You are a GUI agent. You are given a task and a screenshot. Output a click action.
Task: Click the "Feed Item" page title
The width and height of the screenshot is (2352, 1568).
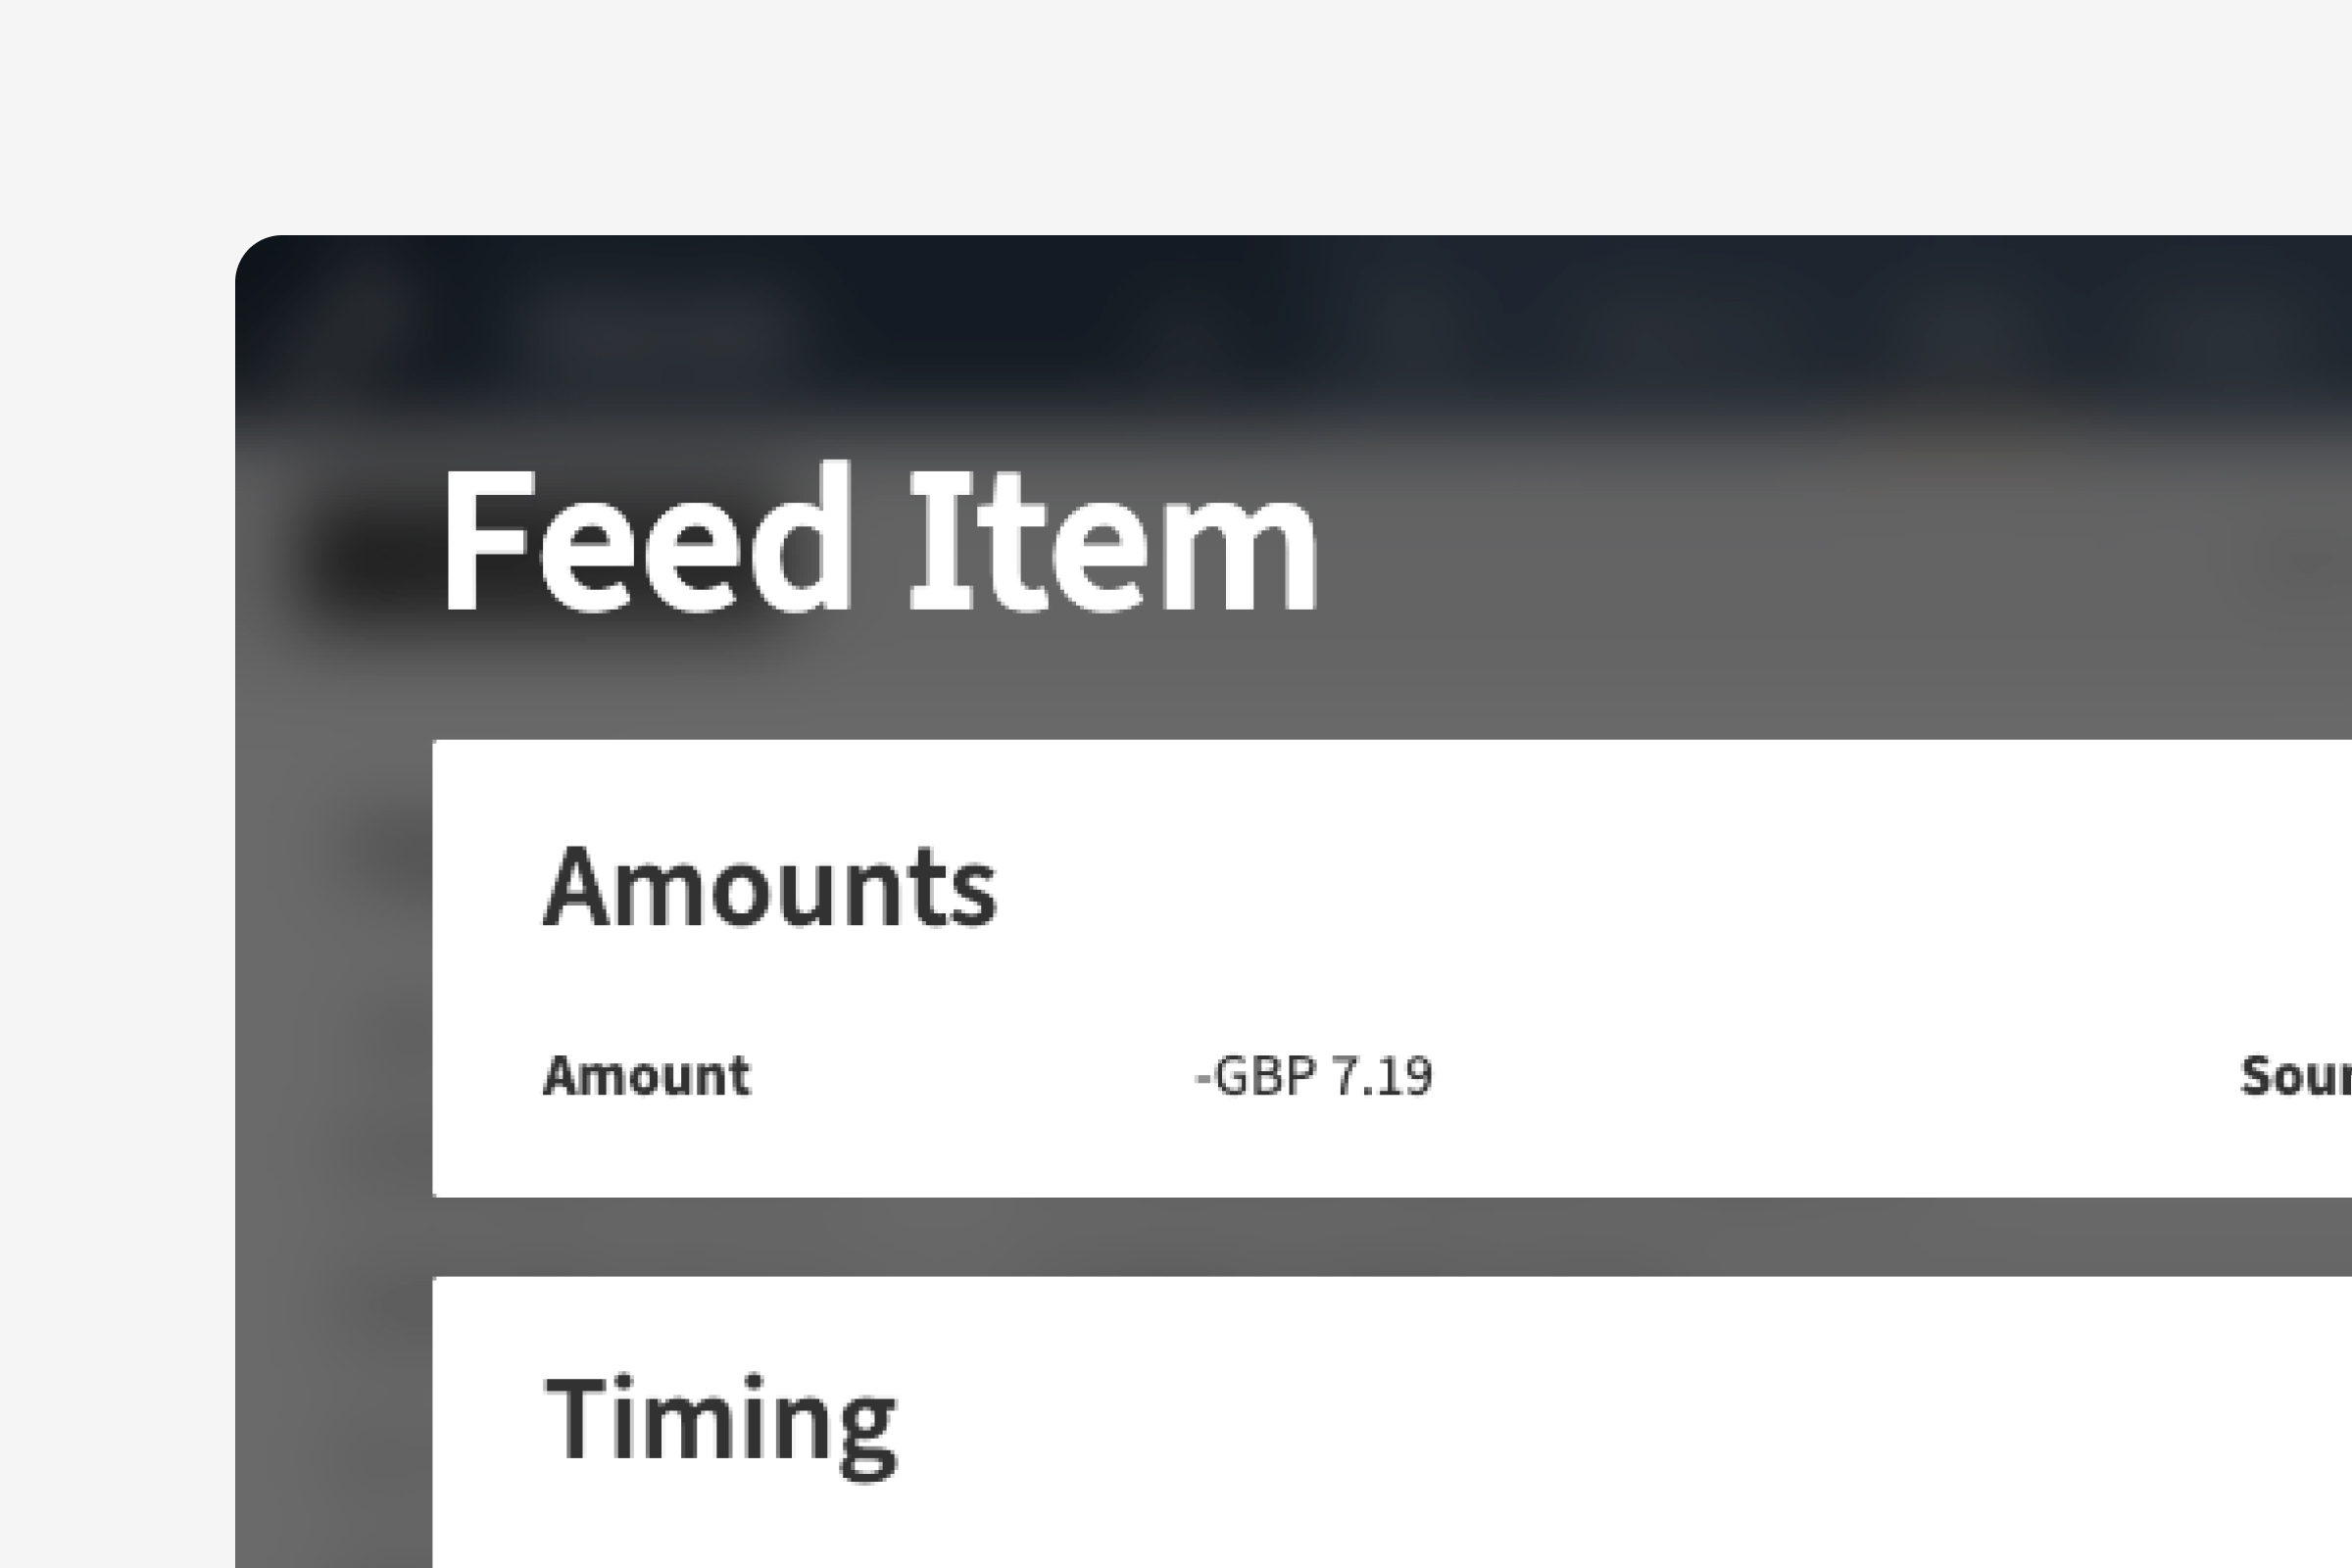878,540
